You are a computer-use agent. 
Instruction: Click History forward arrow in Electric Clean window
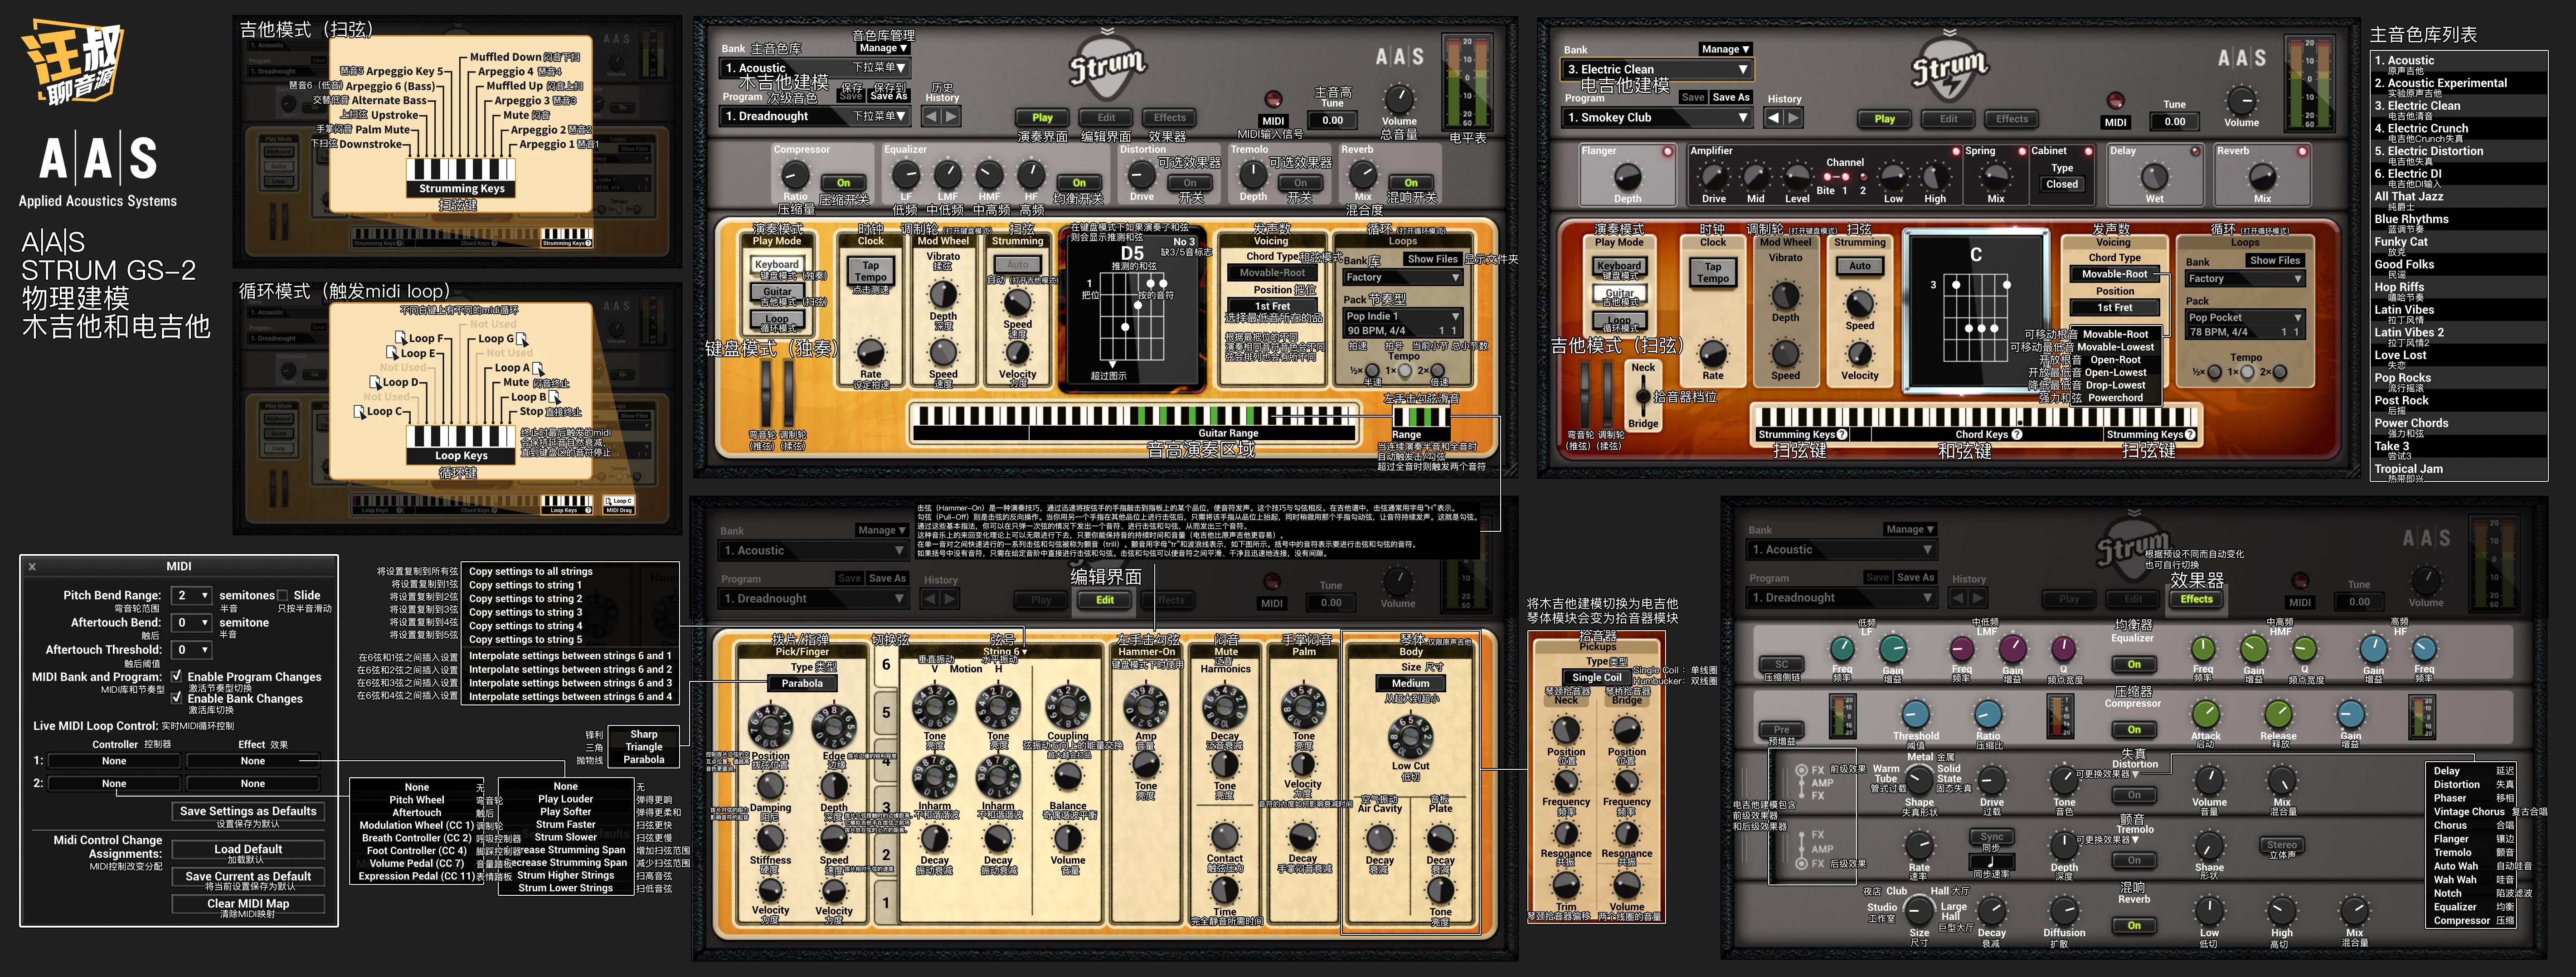1795,118
